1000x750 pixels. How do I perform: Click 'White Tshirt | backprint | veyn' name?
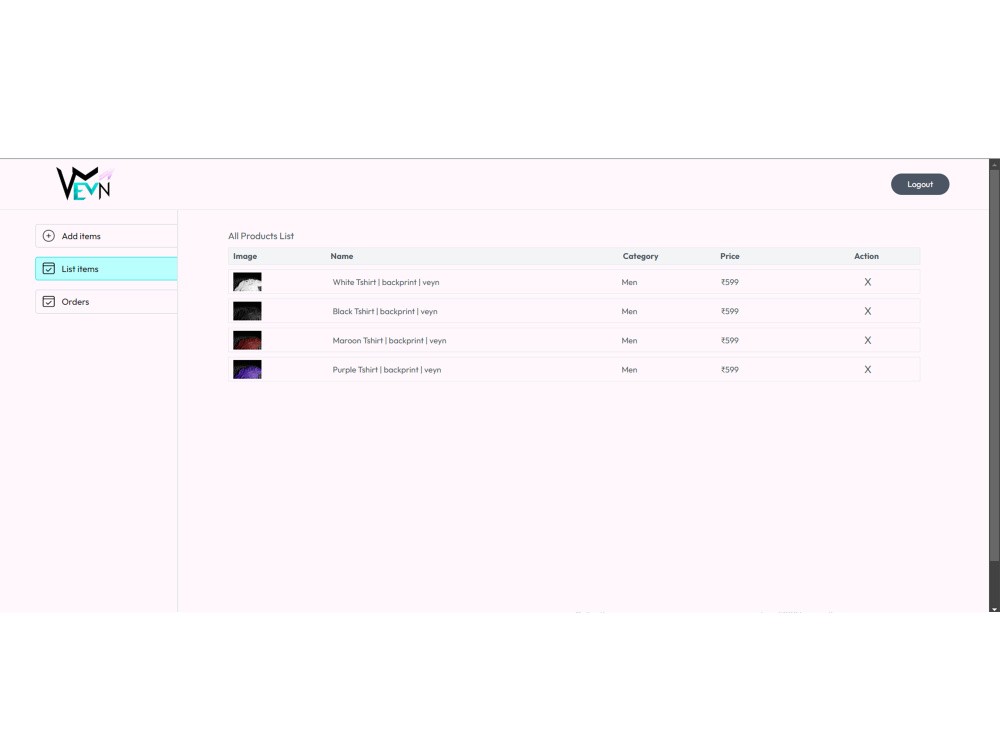386,282
